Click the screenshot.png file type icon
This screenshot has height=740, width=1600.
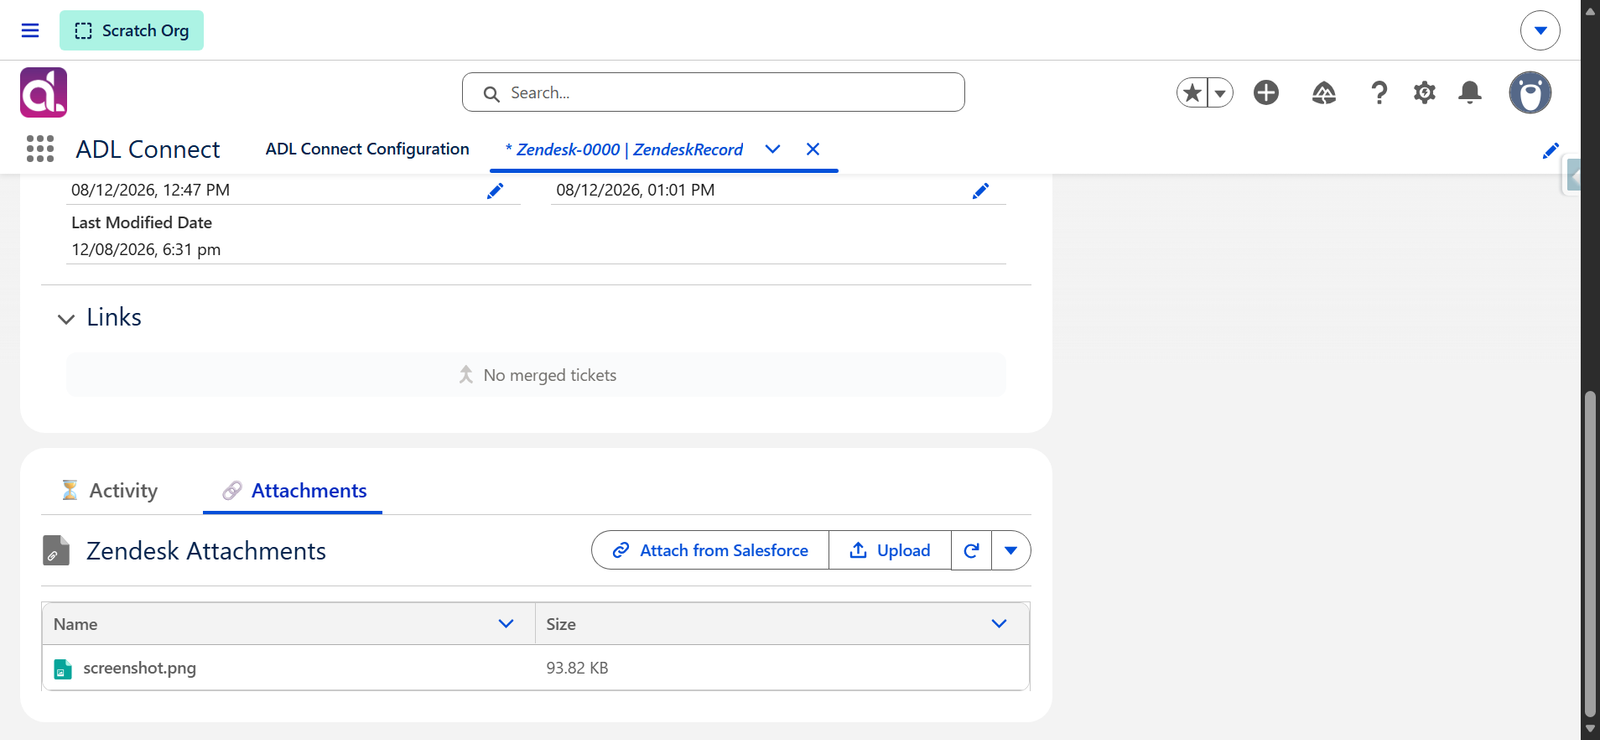(63, 669)
